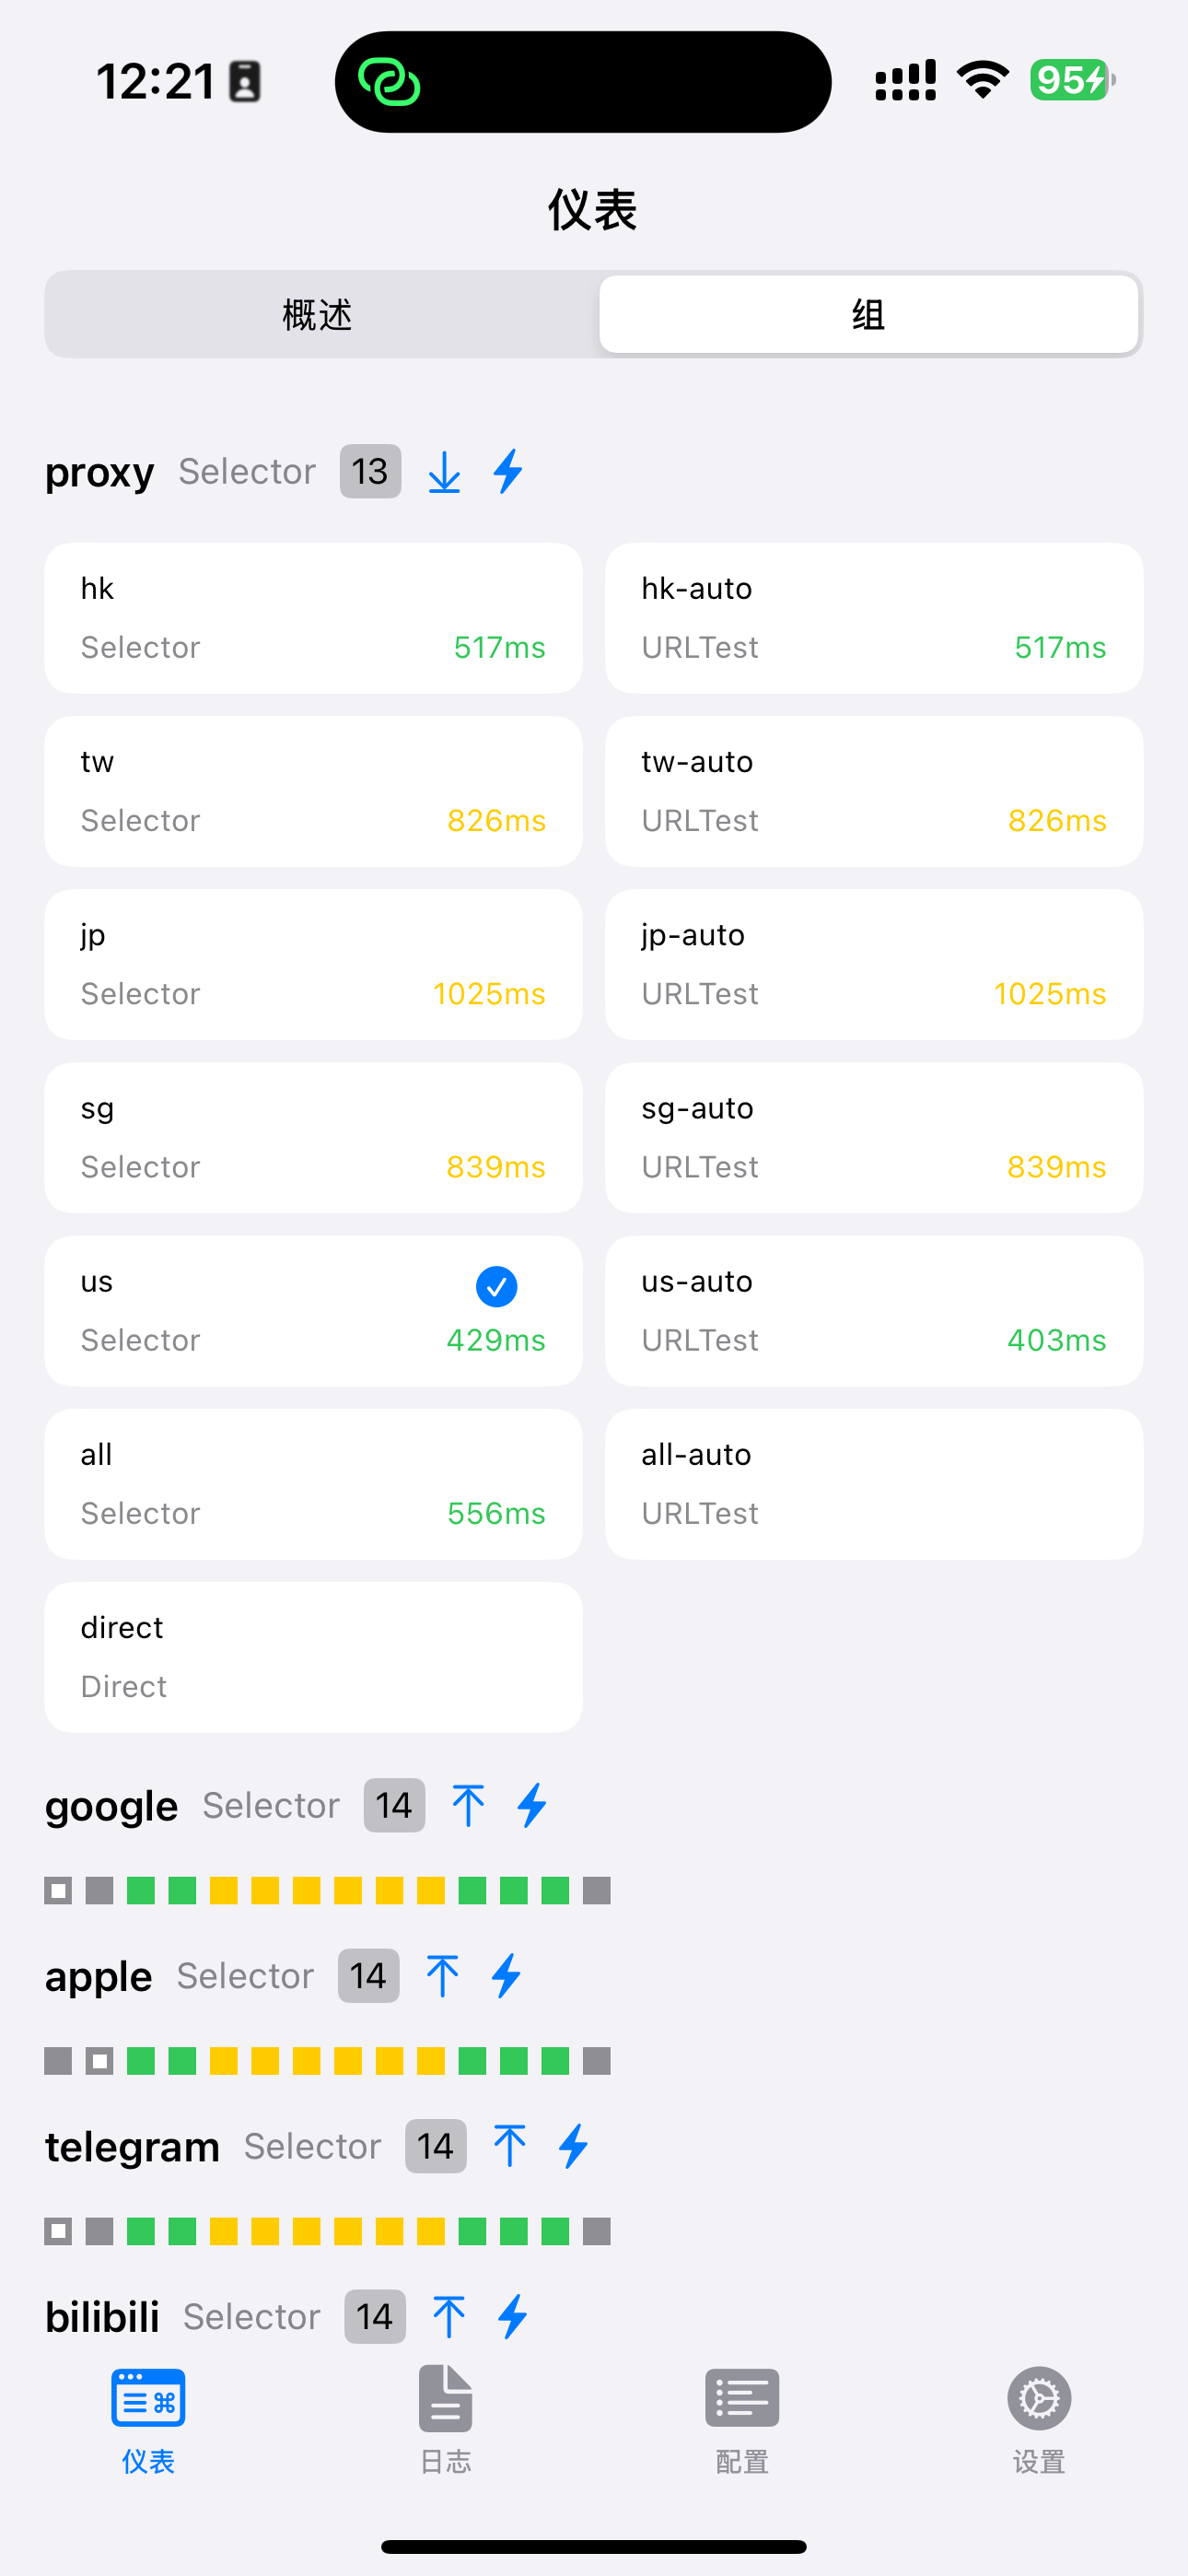Collapse the proxy group list
1188x2576 pixels.
[x=444, y=471]
